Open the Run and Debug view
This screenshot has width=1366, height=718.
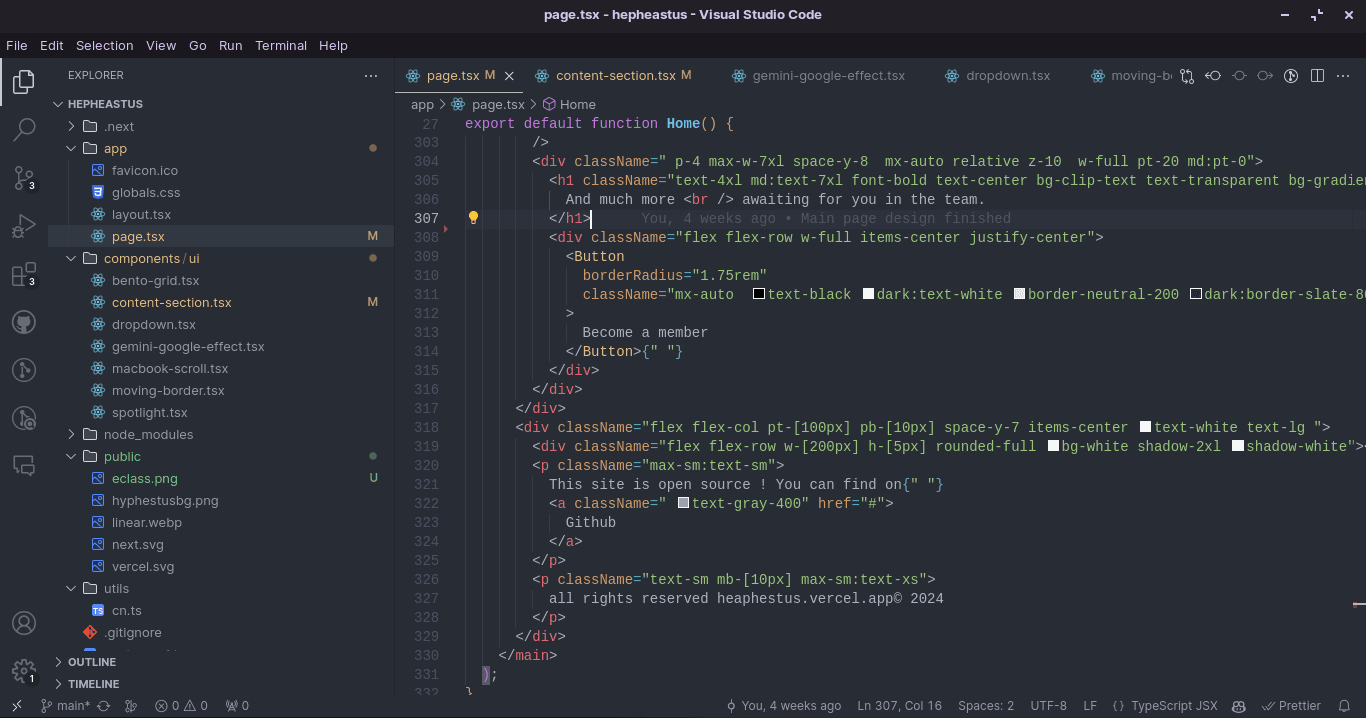(x=24, y=226)
